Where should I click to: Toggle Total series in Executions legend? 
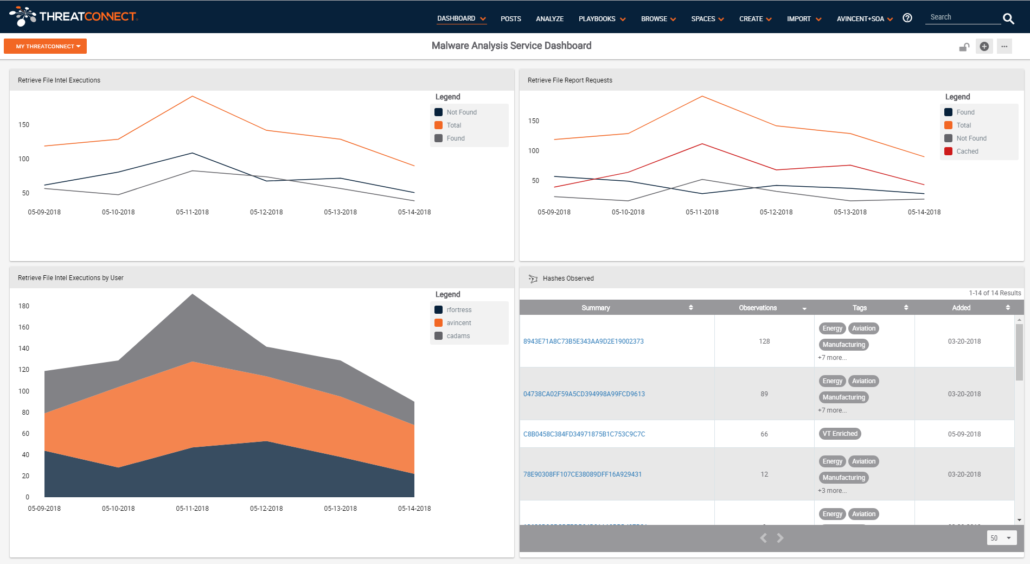point(448,125)
